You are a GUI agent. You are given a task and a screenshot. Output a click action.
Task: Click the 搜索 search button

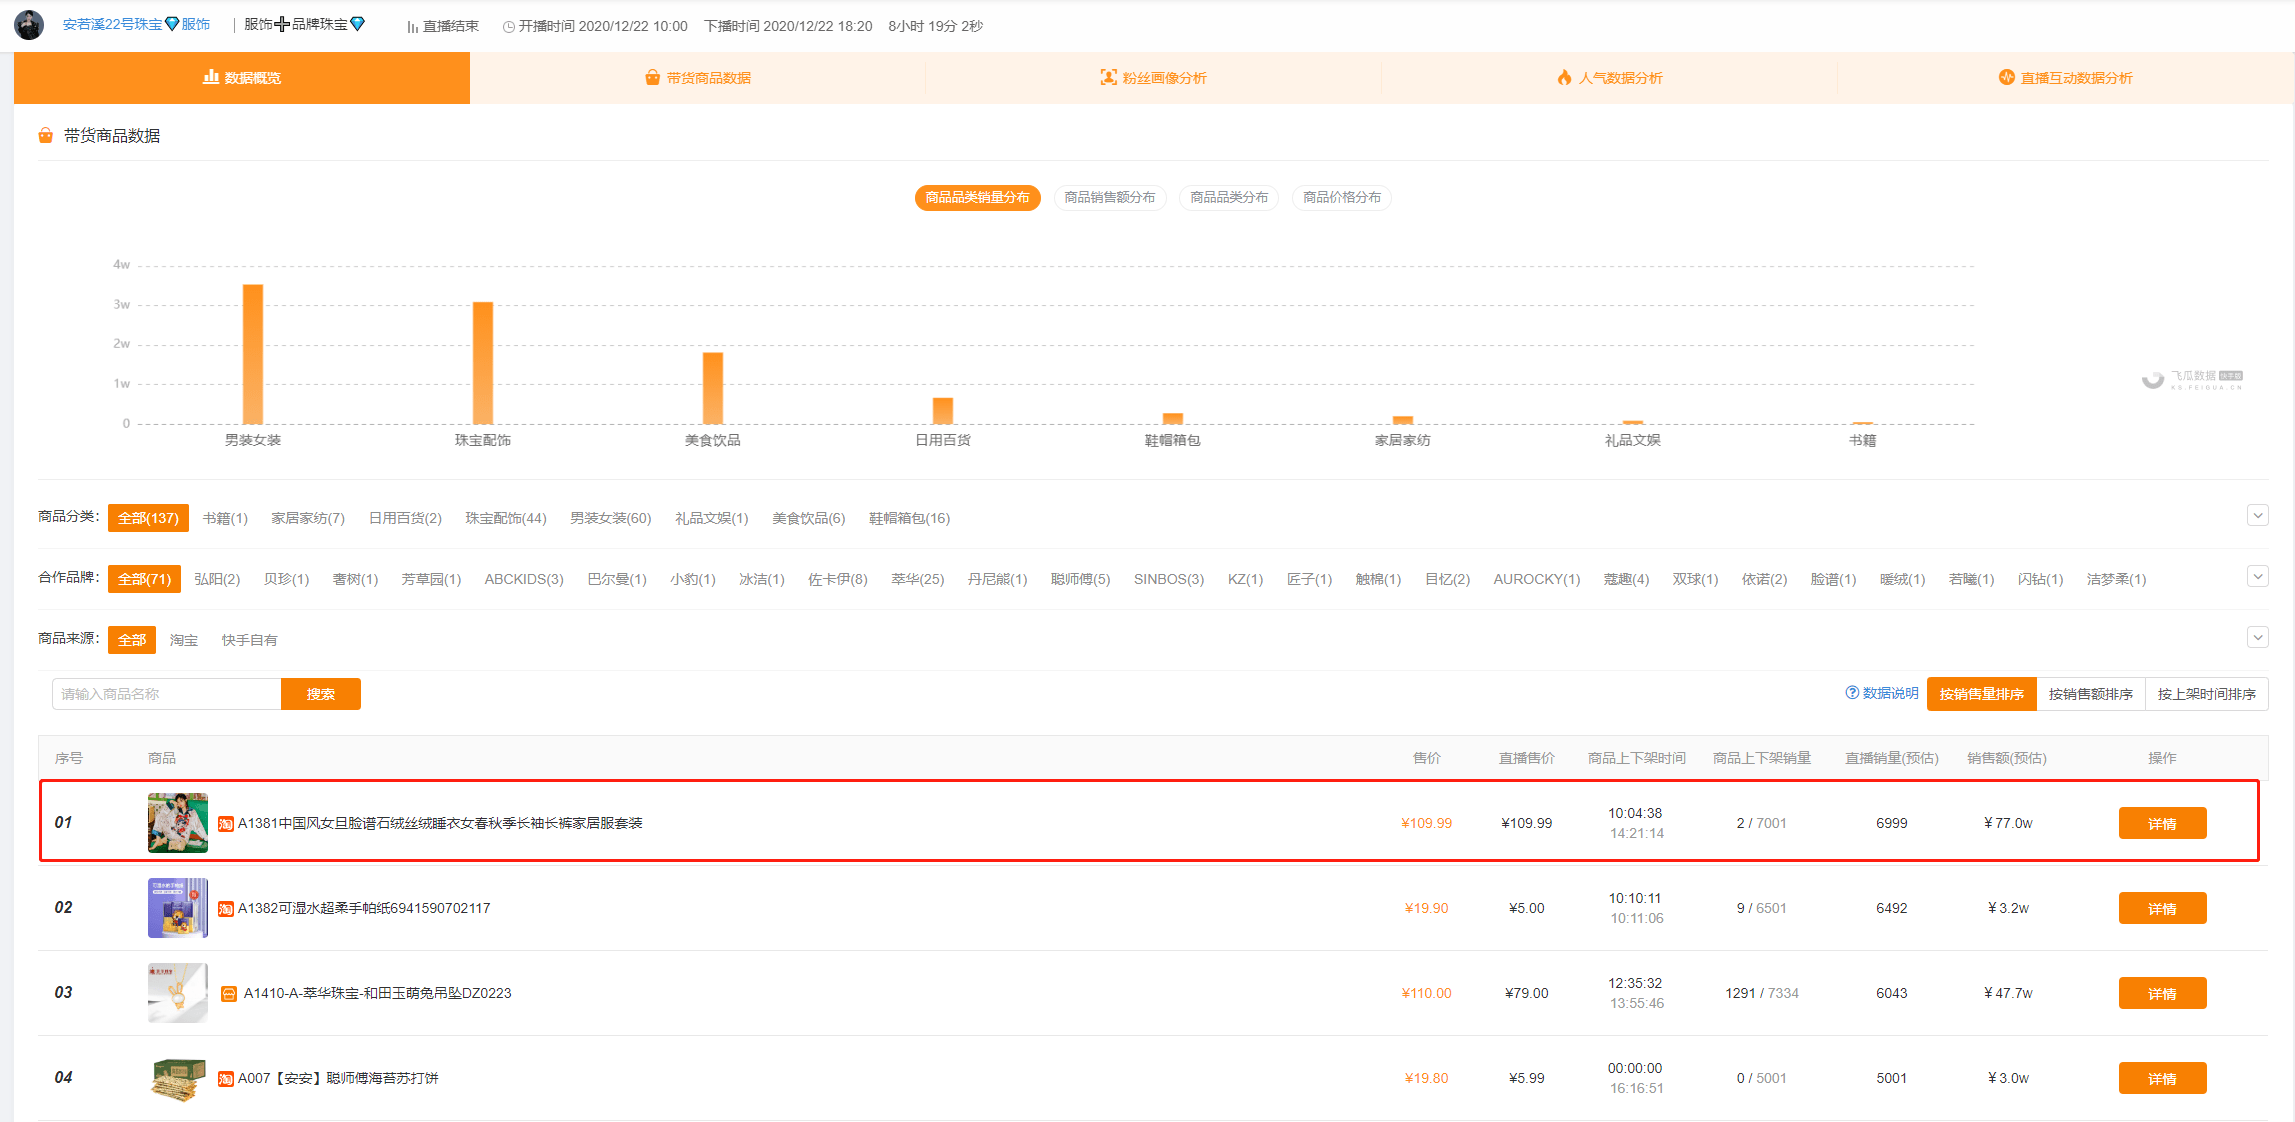[x=320, y=694]
